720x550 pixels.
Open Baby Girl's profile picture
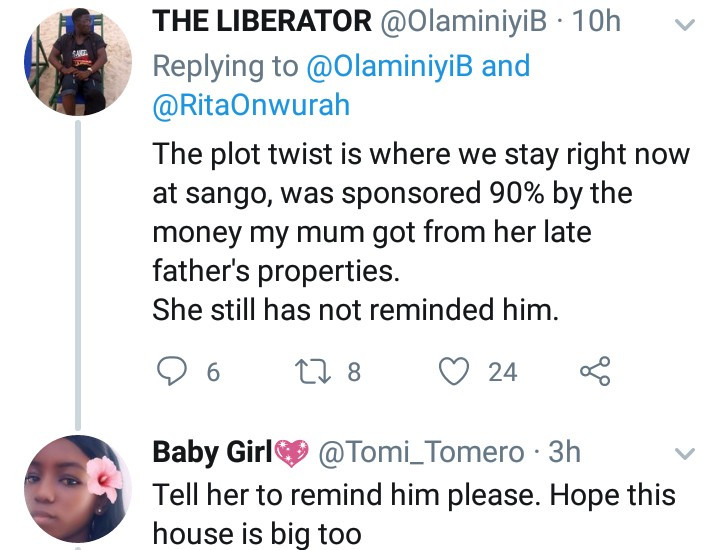point(76,484)
